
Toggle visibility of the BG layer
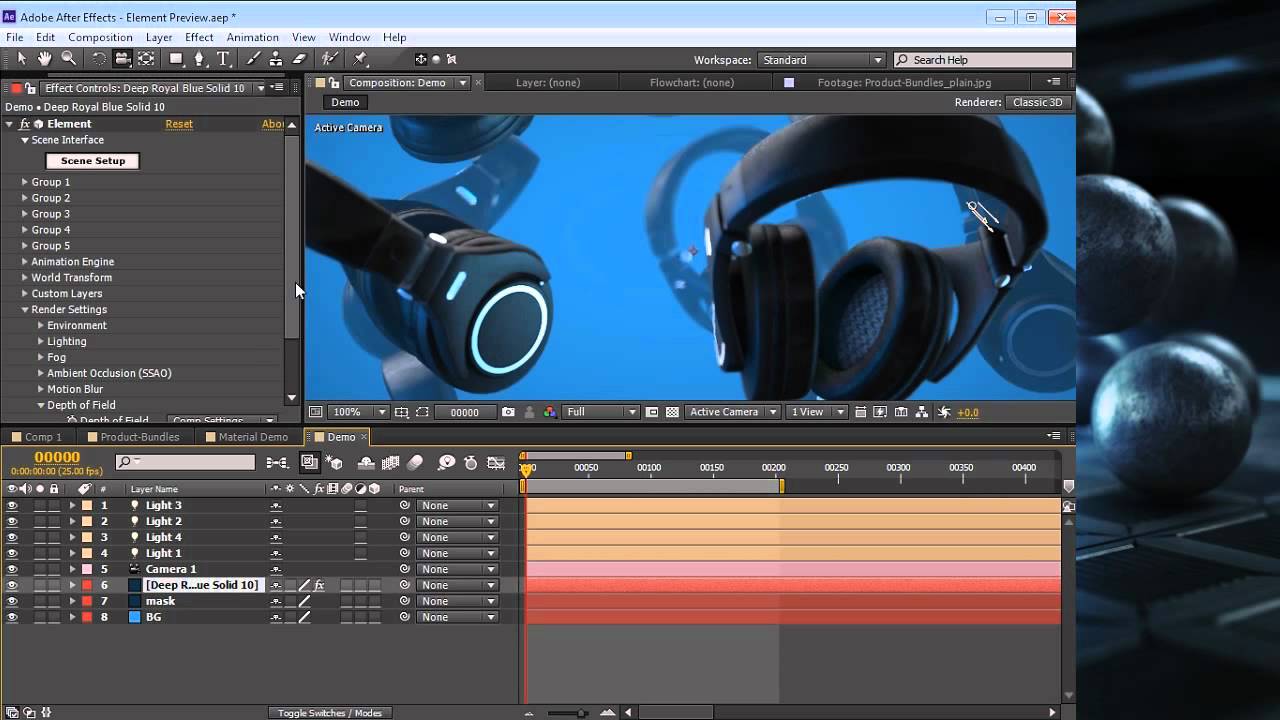coord(12,617)
